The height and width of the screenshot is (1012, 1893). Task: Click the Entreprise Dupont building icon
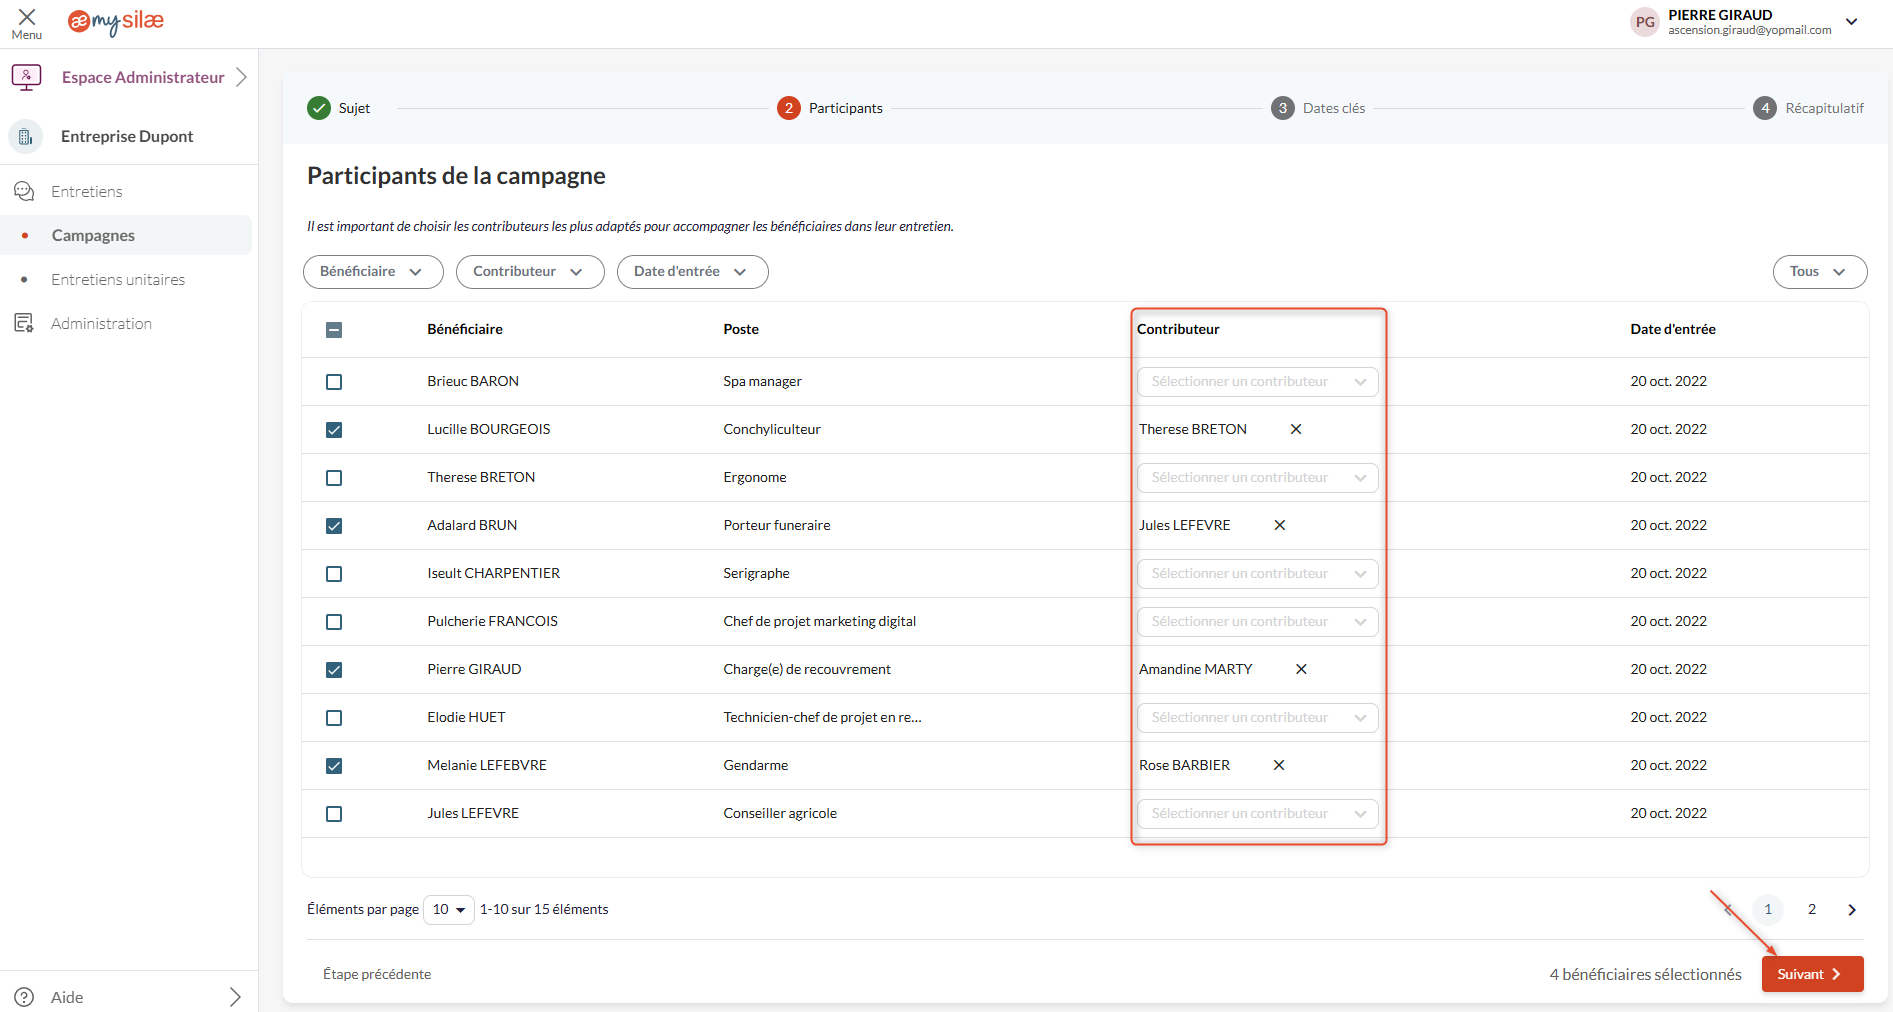pyautogui.click(x=26, y=137)
